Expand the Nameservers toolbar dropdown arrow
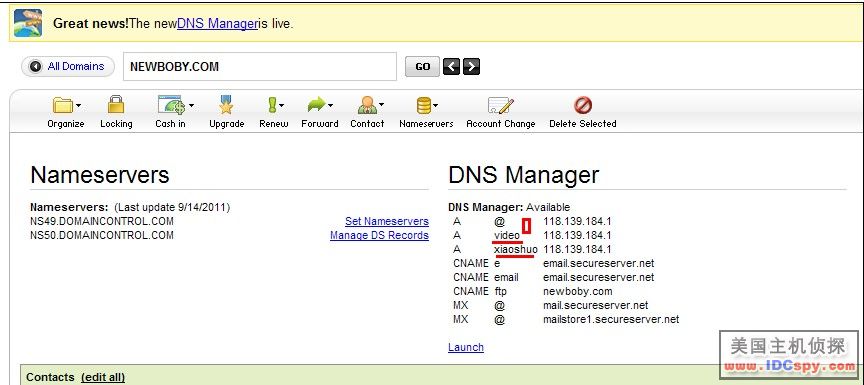 point(435,105)
